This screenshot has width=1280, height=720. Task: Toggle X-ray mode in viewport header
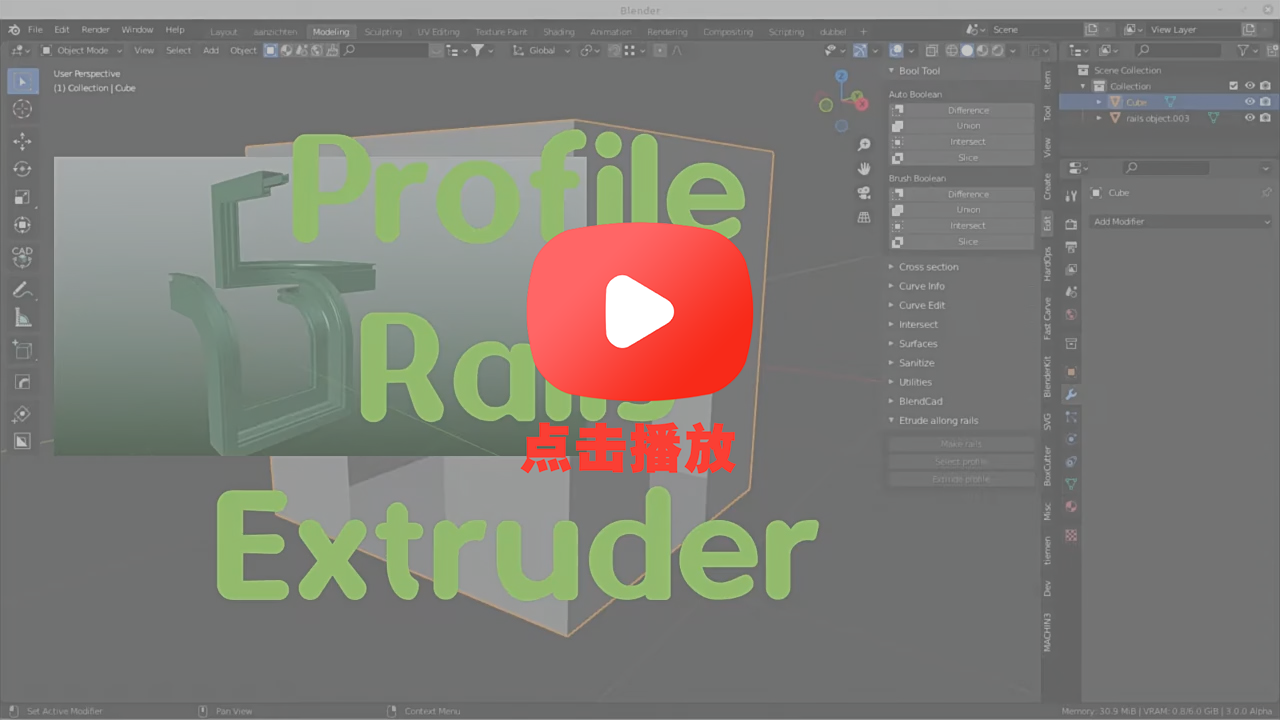click(932, 50)
